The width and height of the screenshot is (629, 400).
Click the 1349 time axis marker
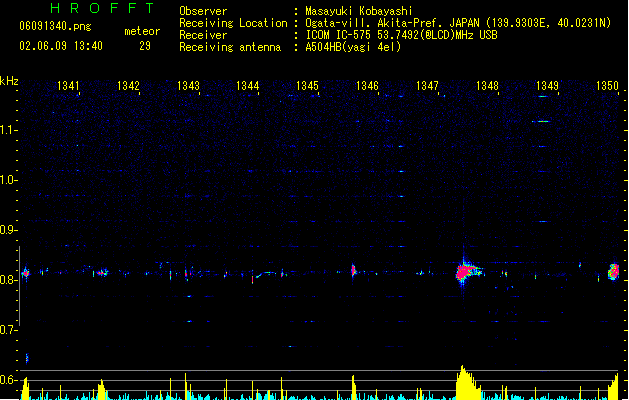(x=547, y=85)
